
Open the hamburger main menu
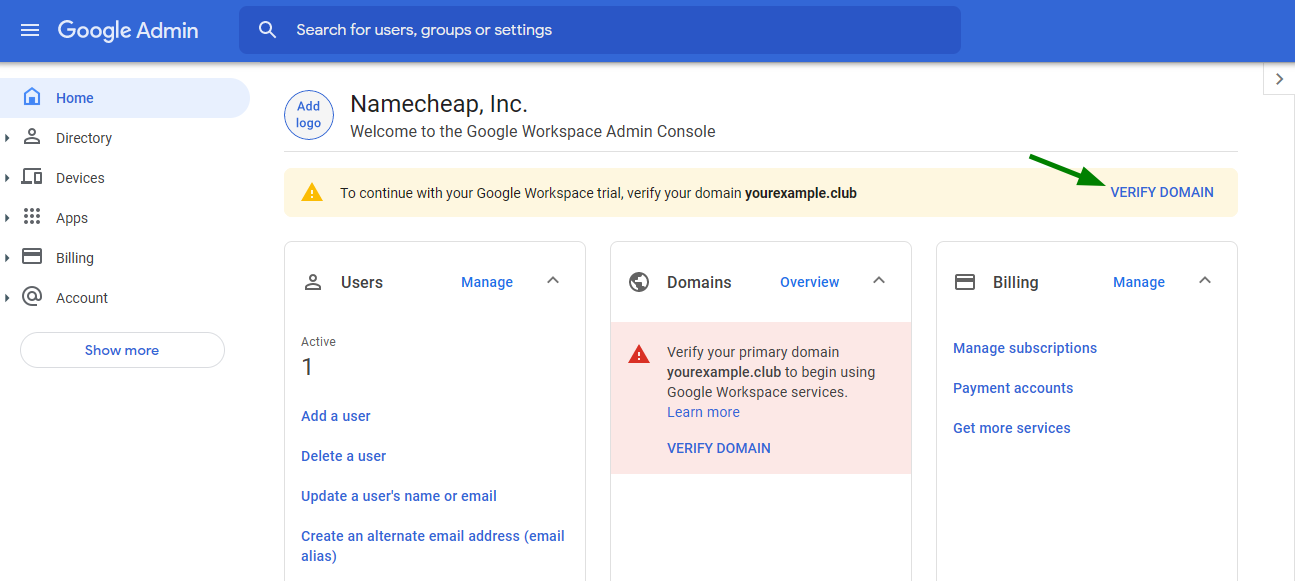(30, 30)
